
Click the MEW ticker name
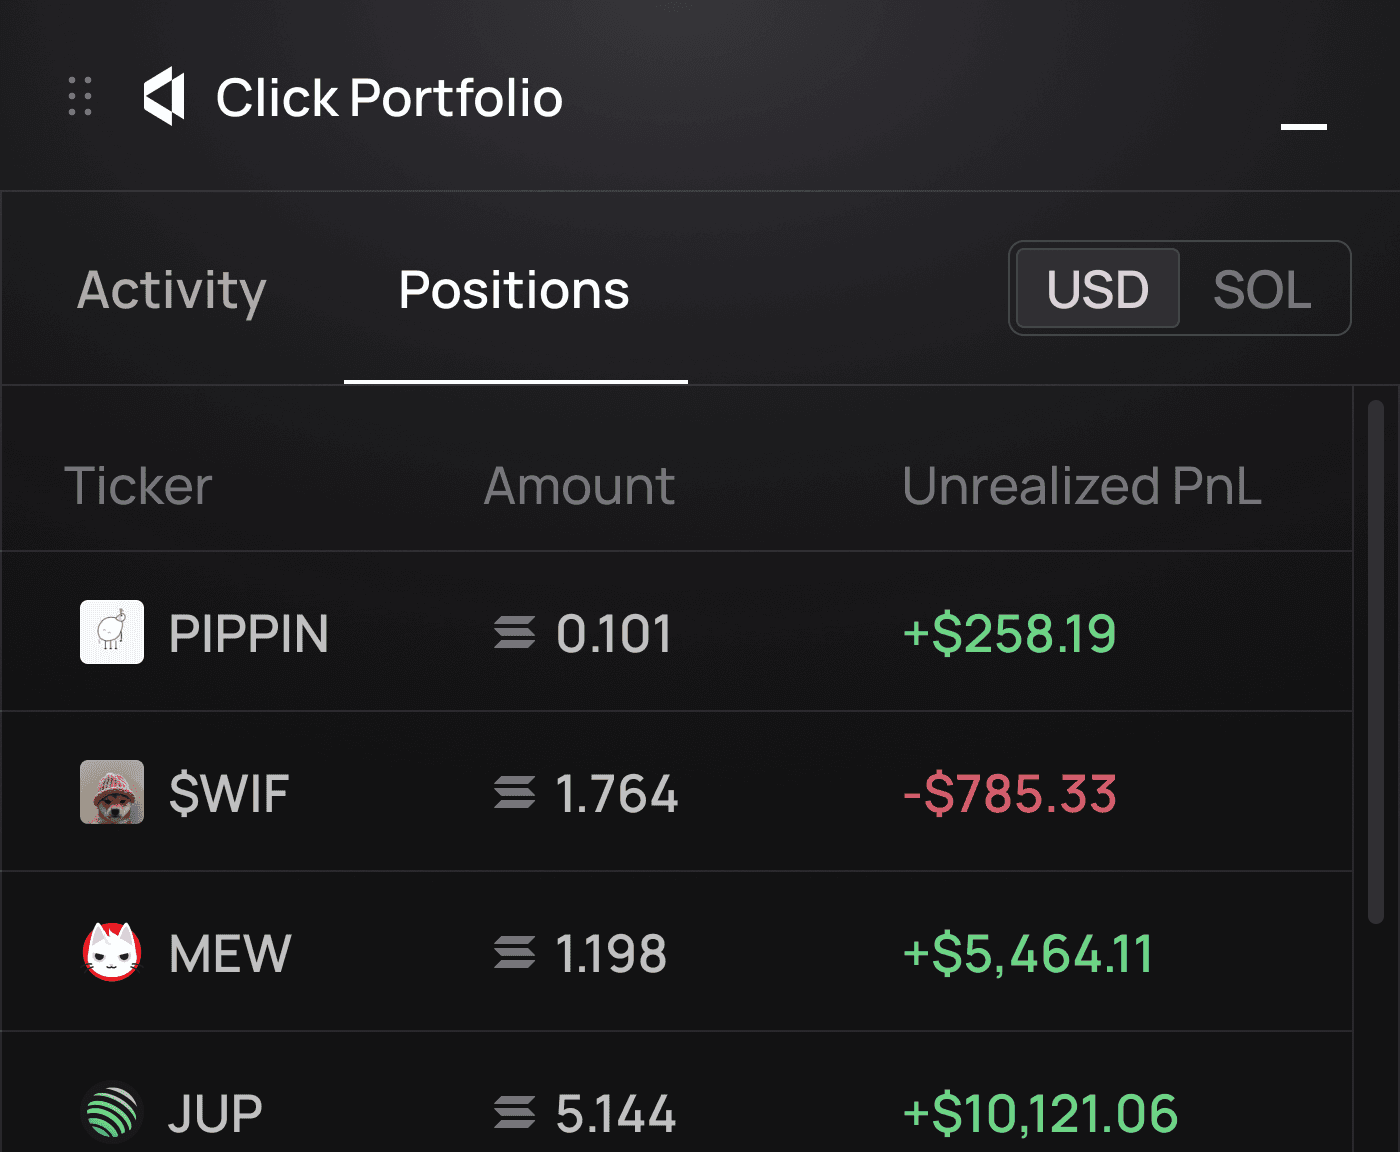230,953
